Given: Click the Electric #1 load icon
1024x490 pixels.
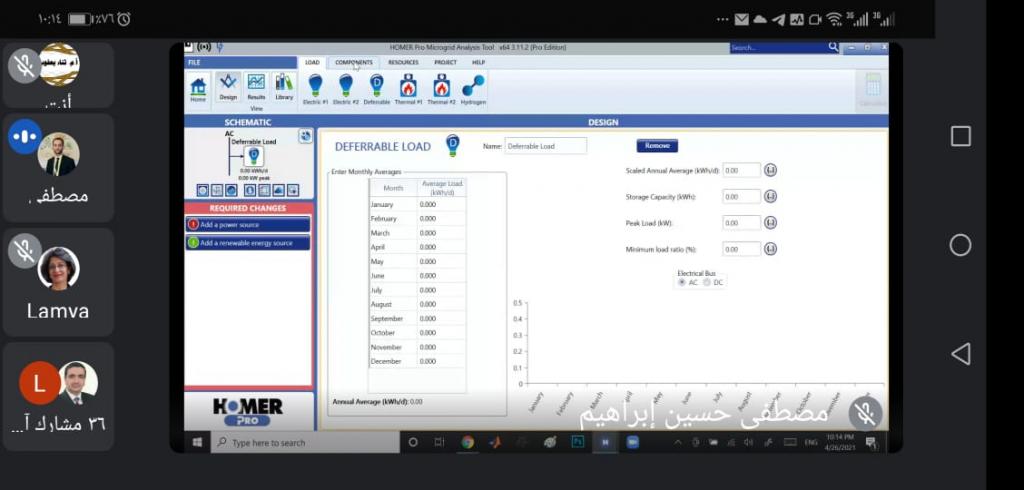Looking at the screenshot, I should pos(315,86).
